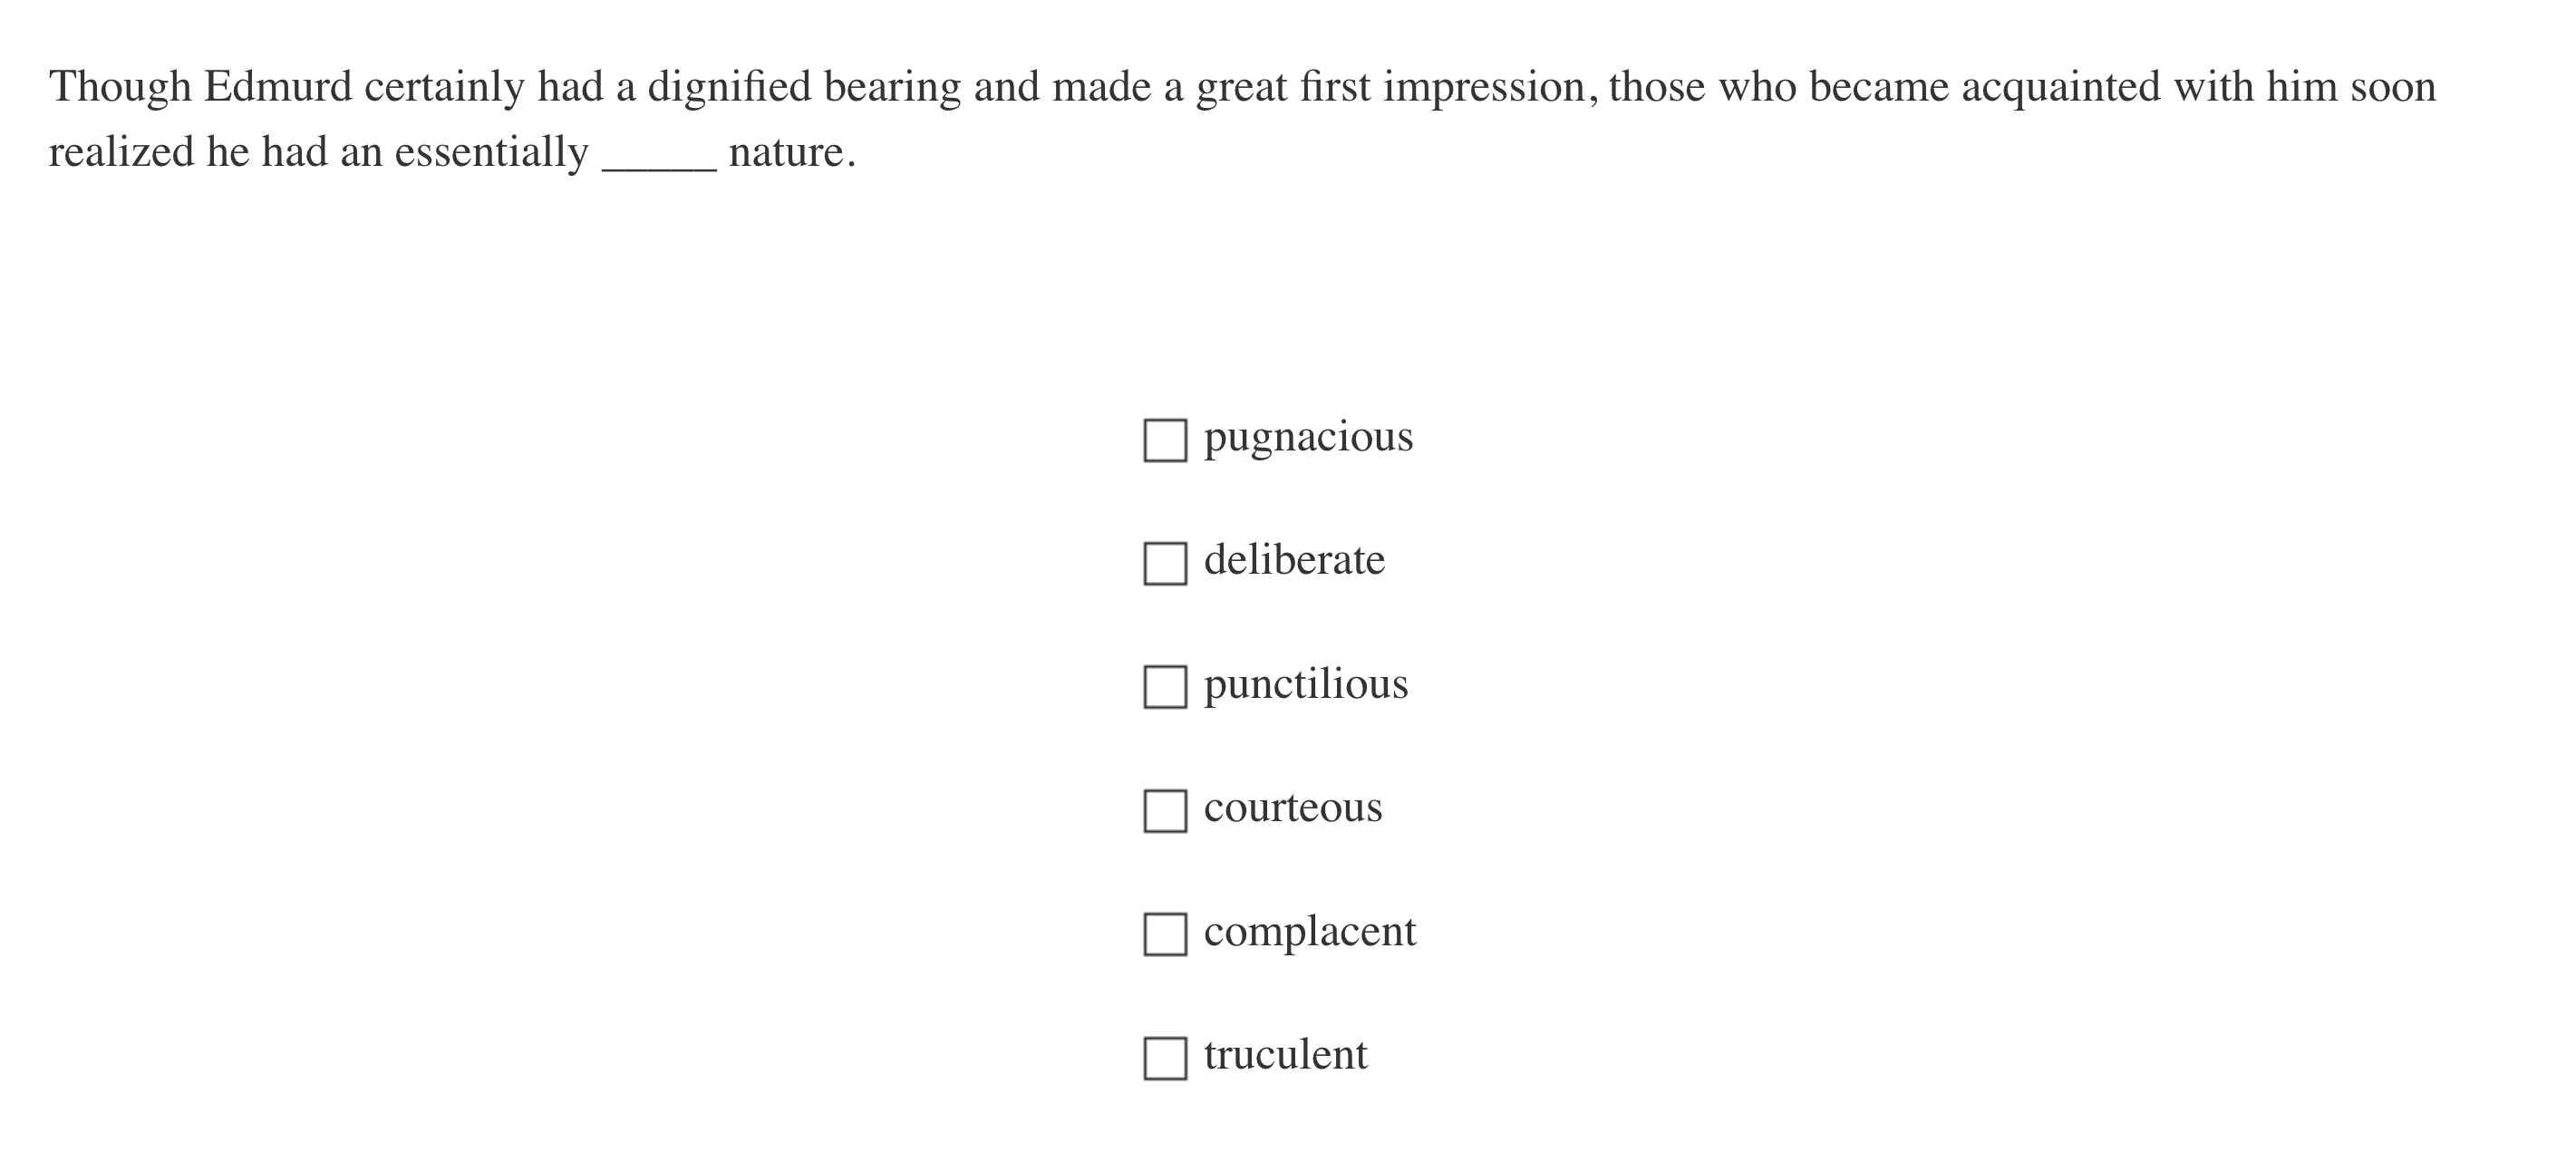2576x1171 pixels.
Task: Check the box next to pugnacious
Action: (1165, 440)
